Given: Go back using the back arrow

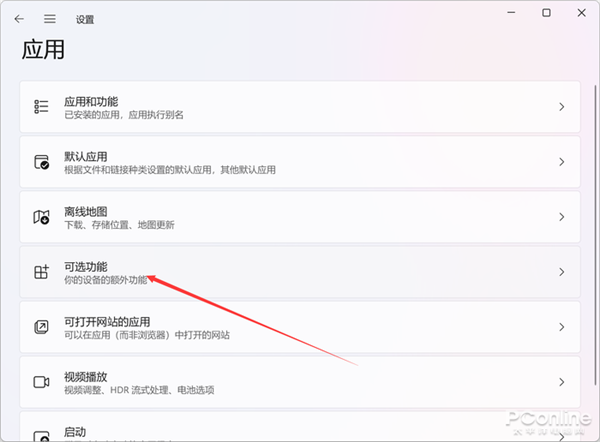Looking at the screenshot, I should pos(19,18).
